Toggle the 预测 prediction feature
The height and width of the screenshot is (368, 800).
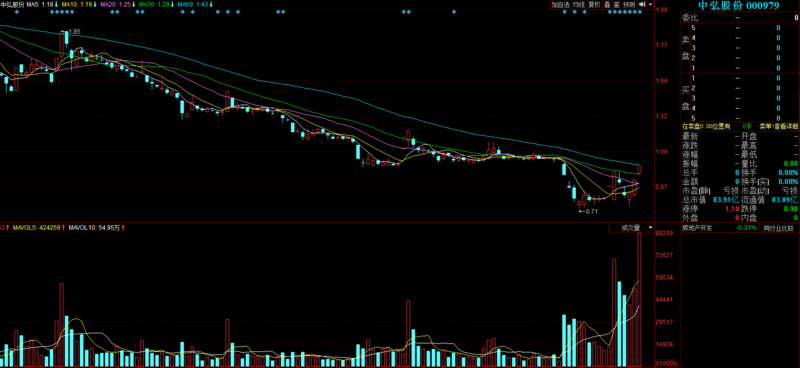click(x=629, y=4)
